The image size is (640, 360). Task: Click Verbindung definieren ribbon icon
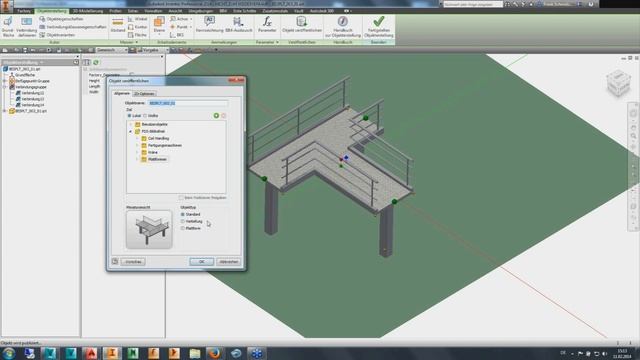(27, 27)
